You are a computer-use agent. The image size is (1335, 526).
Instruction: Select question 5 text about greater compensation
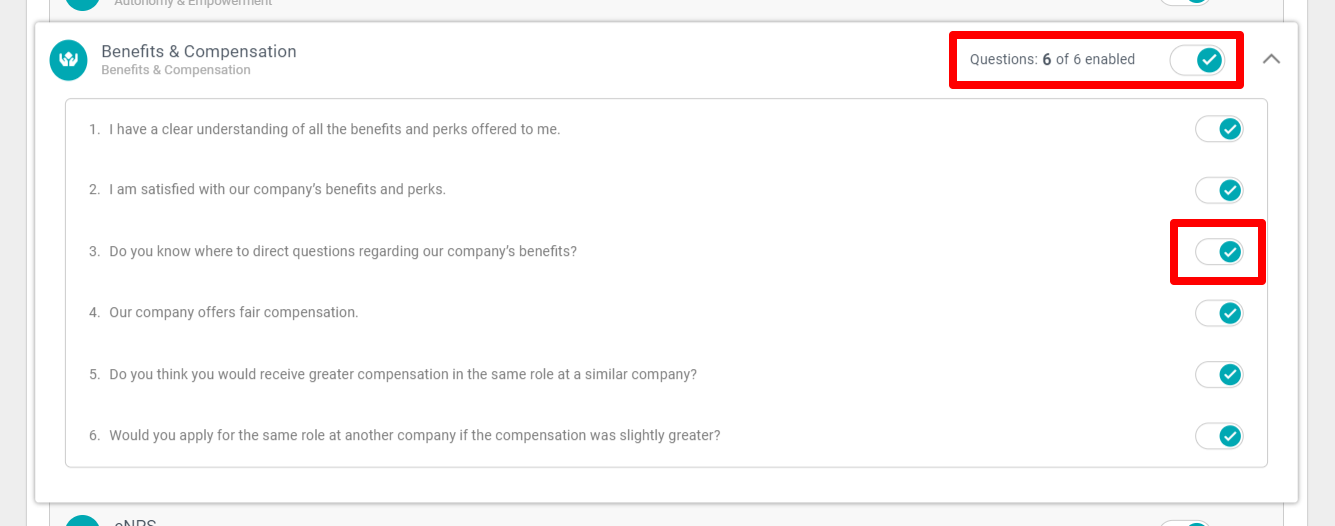[x=403, y=374]
